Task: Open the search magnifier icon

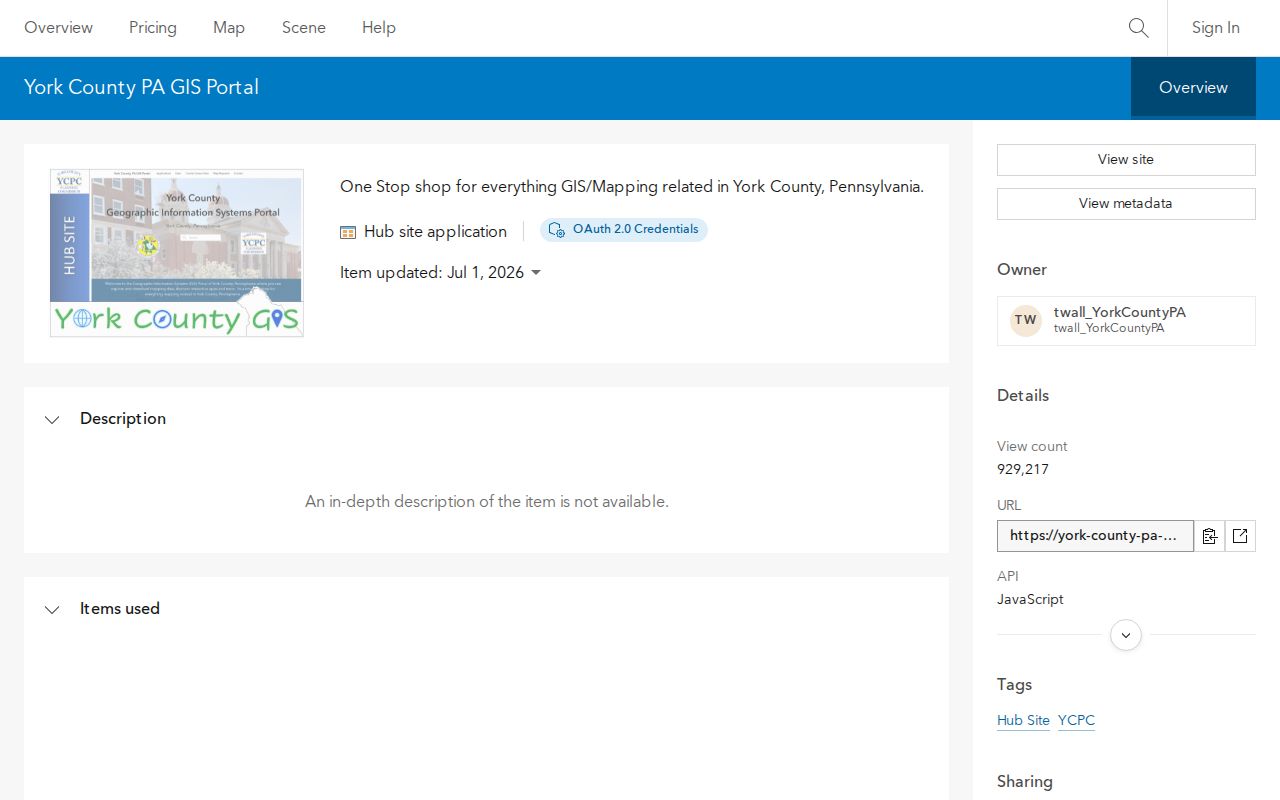Action: (x=1138, y=28)
